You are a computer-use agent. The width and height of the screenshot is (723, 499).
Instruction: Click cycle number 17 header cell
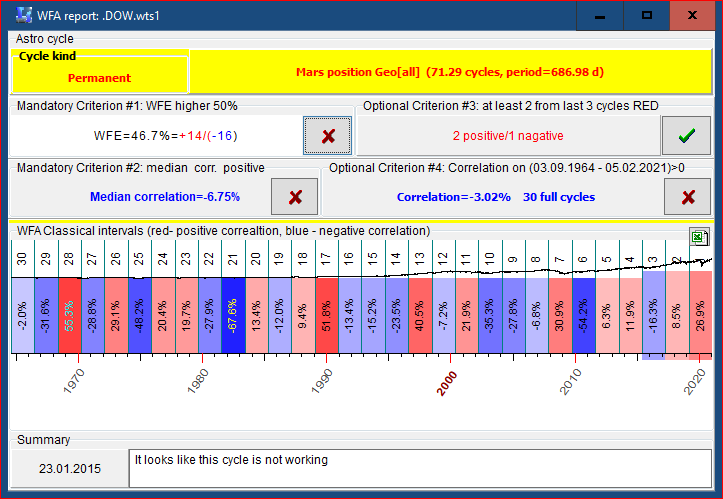pos(326,259)
